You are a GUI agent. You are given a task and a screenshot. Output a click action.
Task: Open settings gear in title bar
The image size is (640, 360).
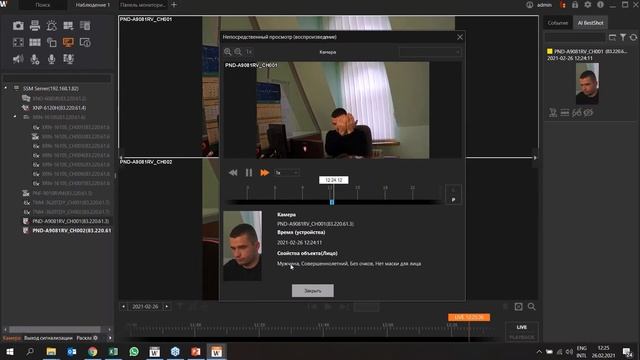click(x=588, y=5)
